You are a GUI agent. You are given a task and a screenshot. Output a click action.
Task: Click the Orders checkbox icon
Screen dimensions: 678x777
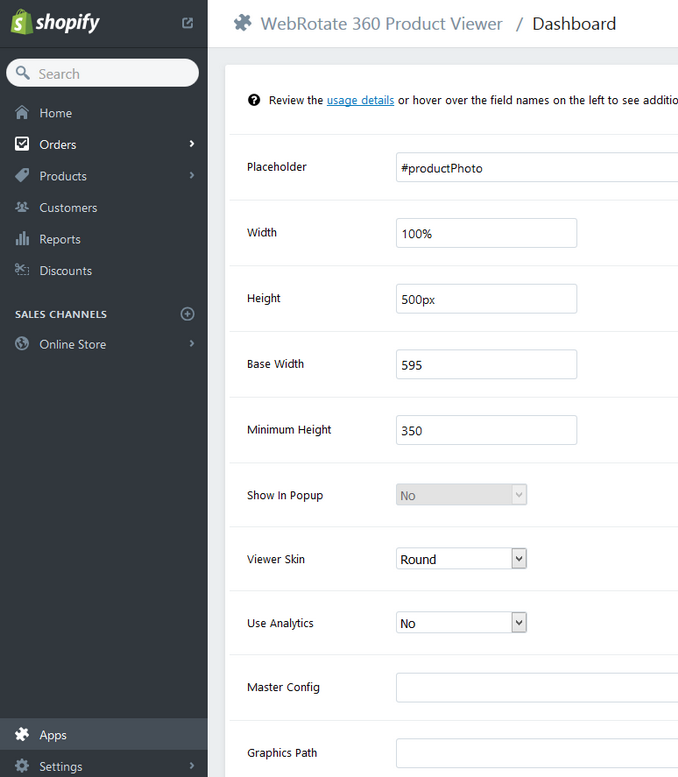coord(22,144)
